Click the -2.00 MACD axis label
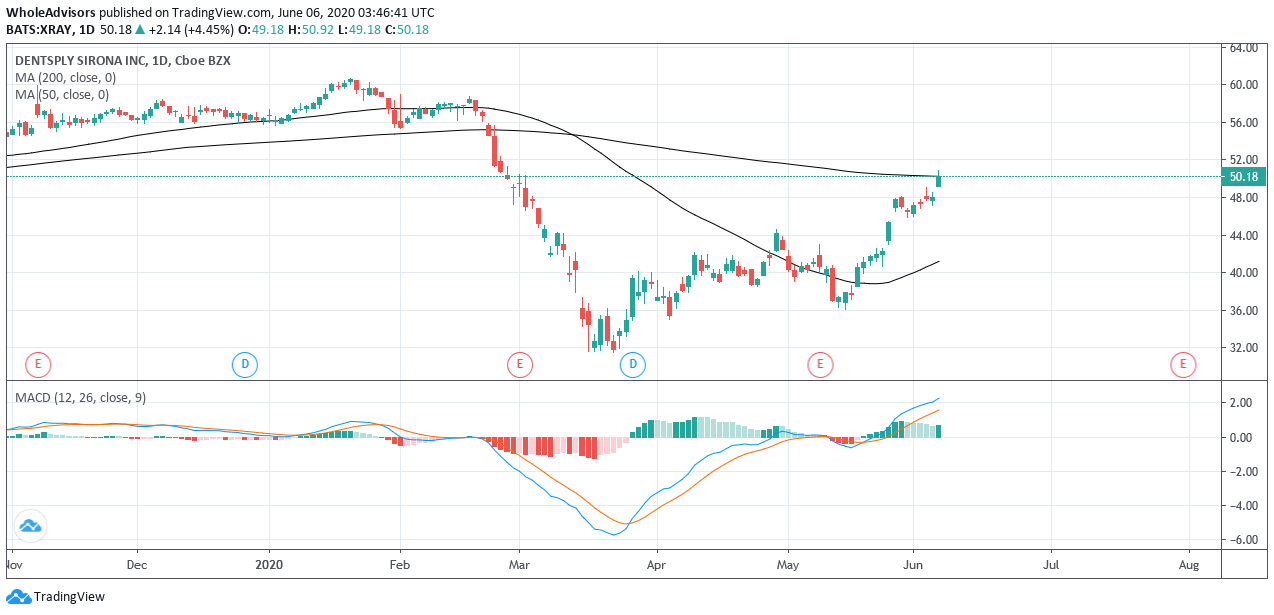 (x=1242, y=472)
